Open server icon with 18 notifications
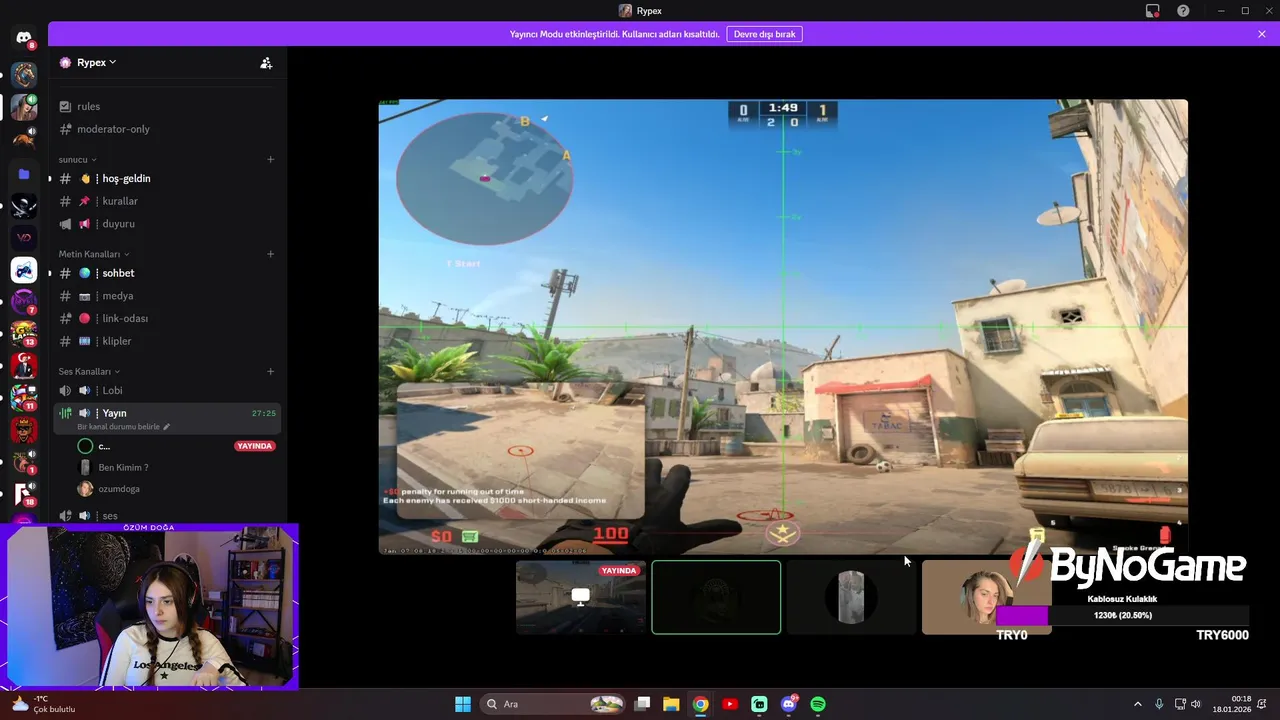This screenshot has height=720, width=1280. [x=24, y=494]
